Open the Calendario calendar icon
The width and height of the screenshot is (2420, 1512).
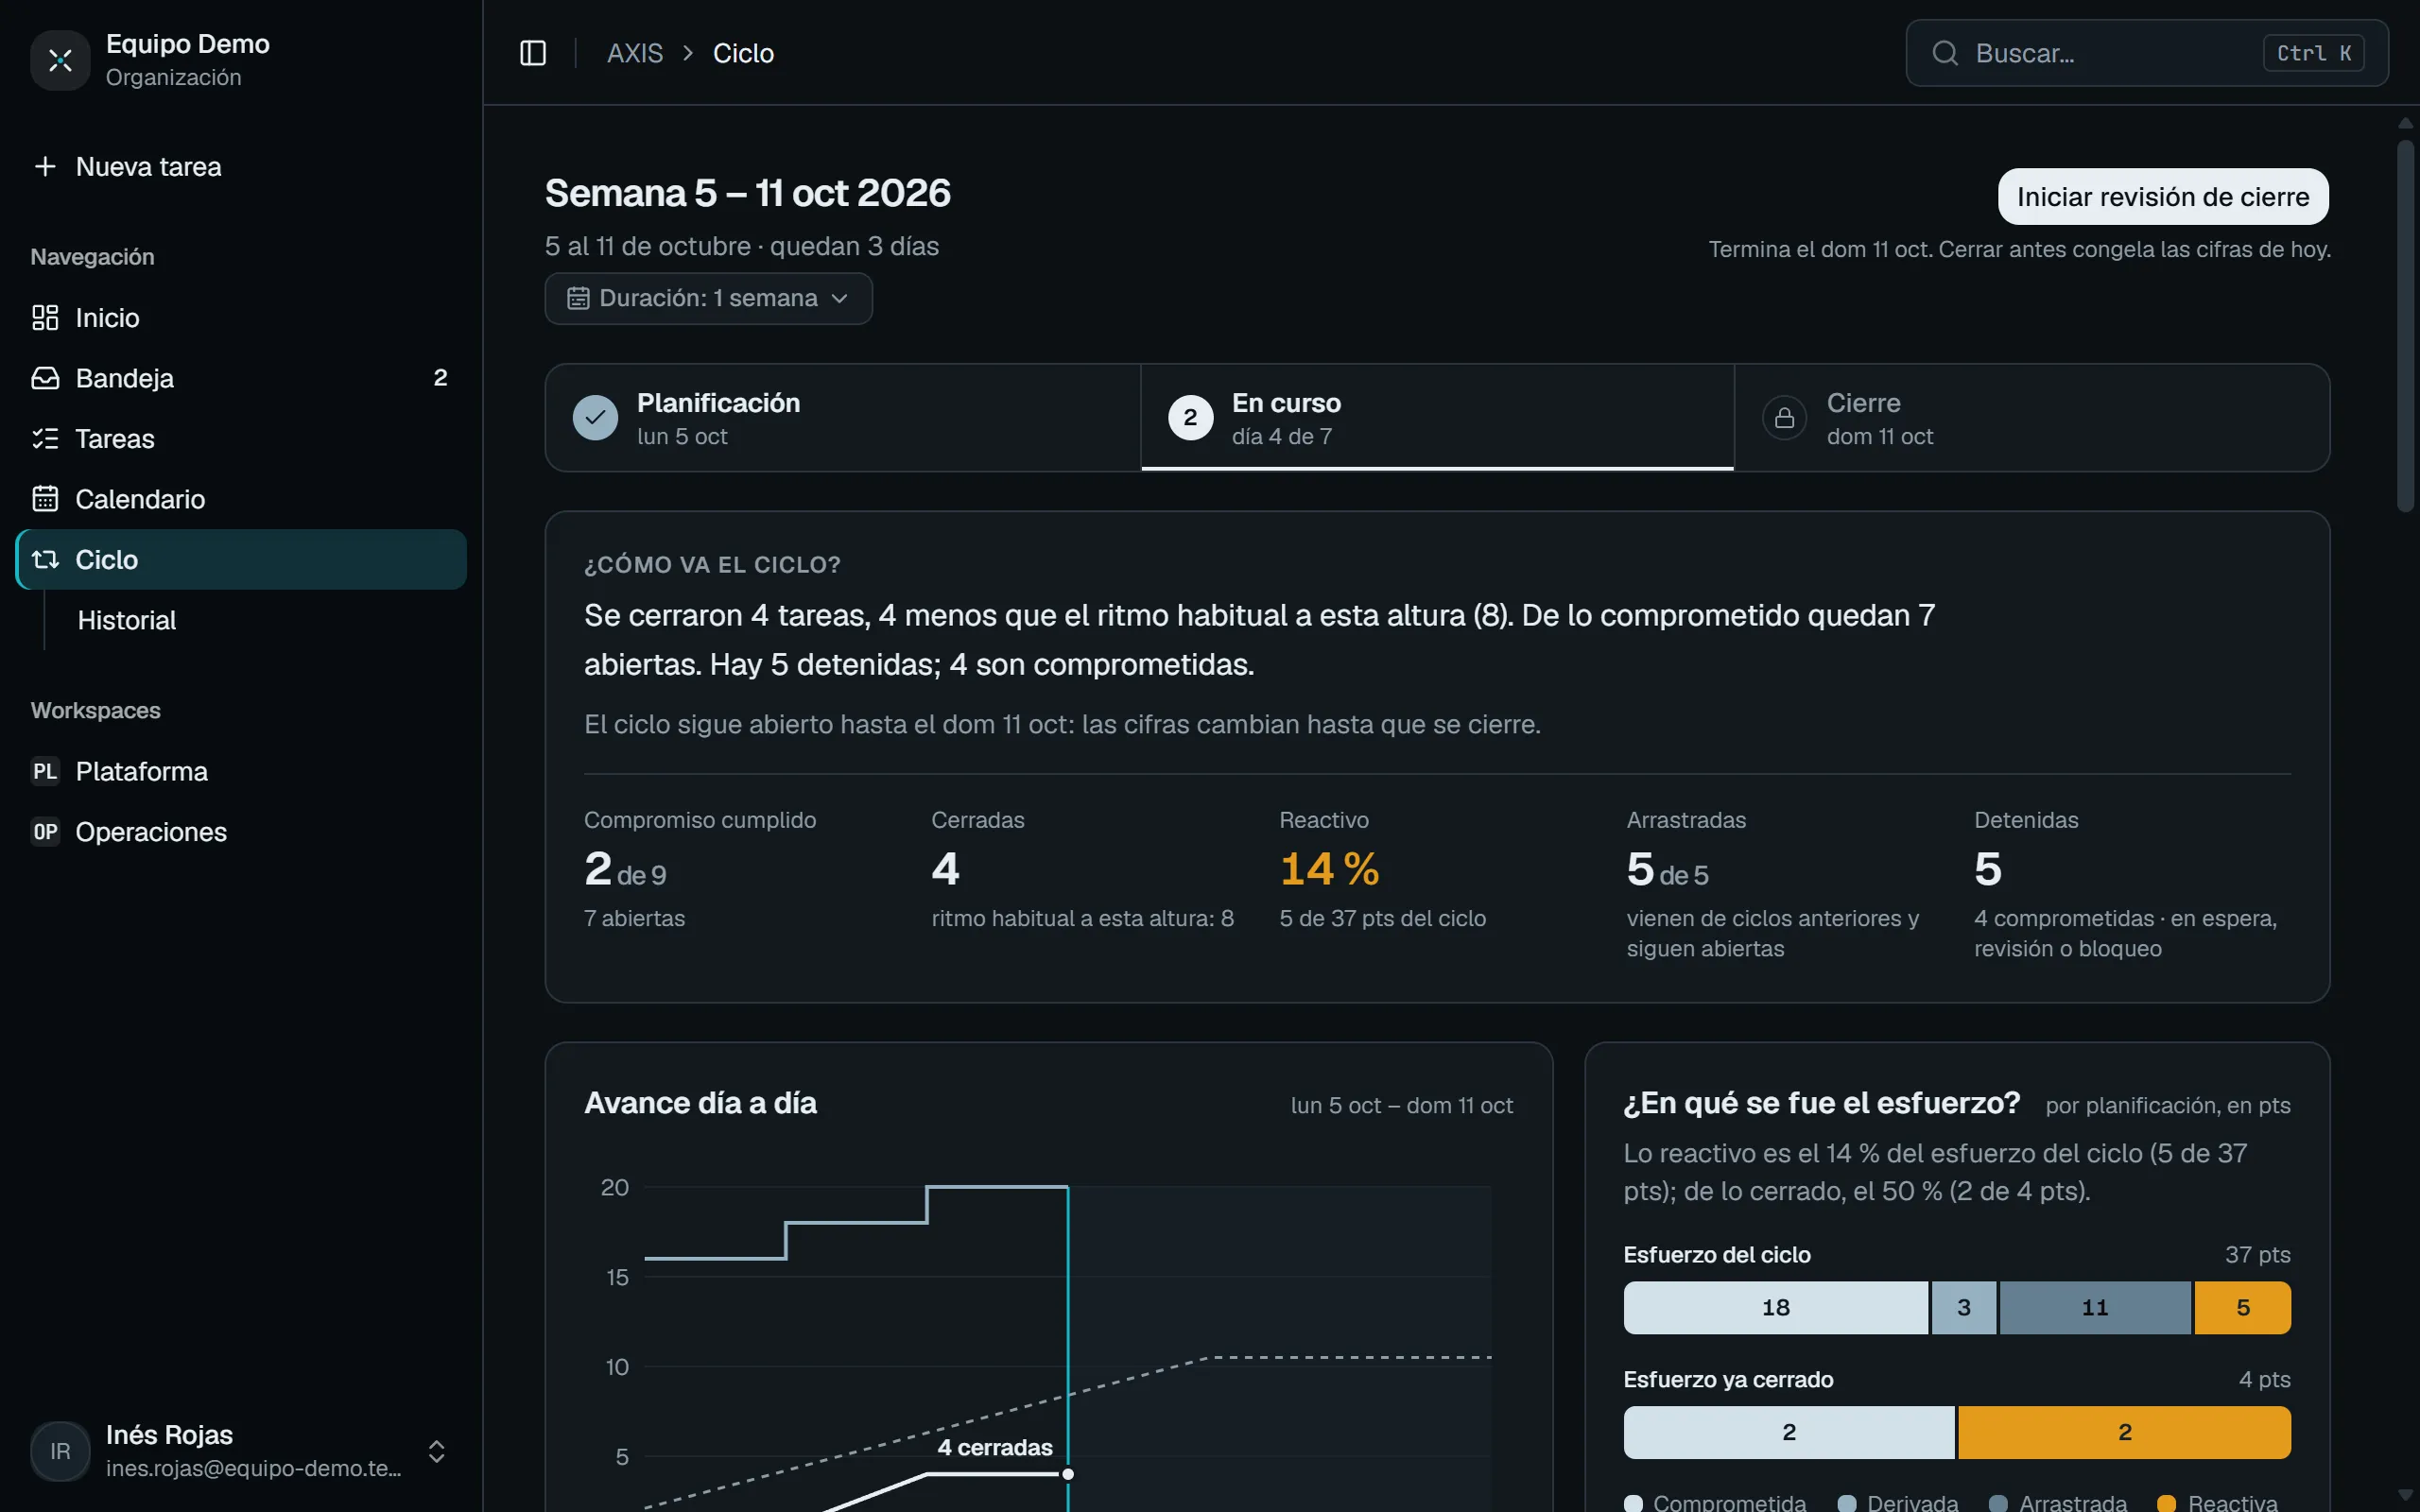[45, 499]
